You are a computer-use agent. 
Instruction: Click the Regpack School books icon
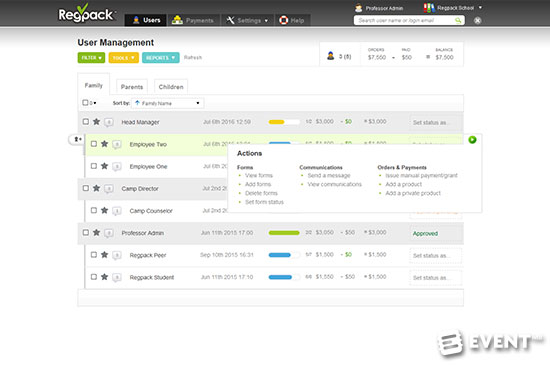point(429,7)
